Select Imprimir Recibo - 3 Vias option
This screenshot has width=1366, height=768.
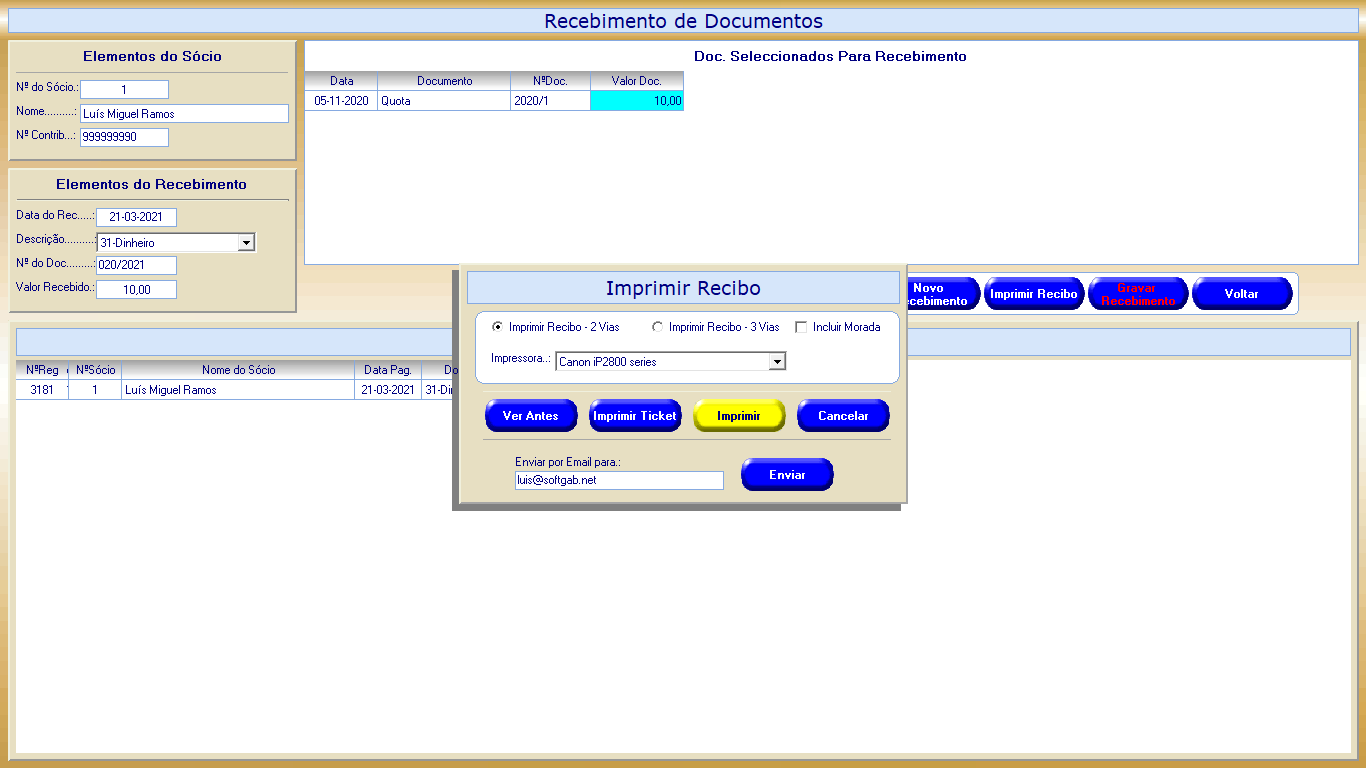click(657, 327)
